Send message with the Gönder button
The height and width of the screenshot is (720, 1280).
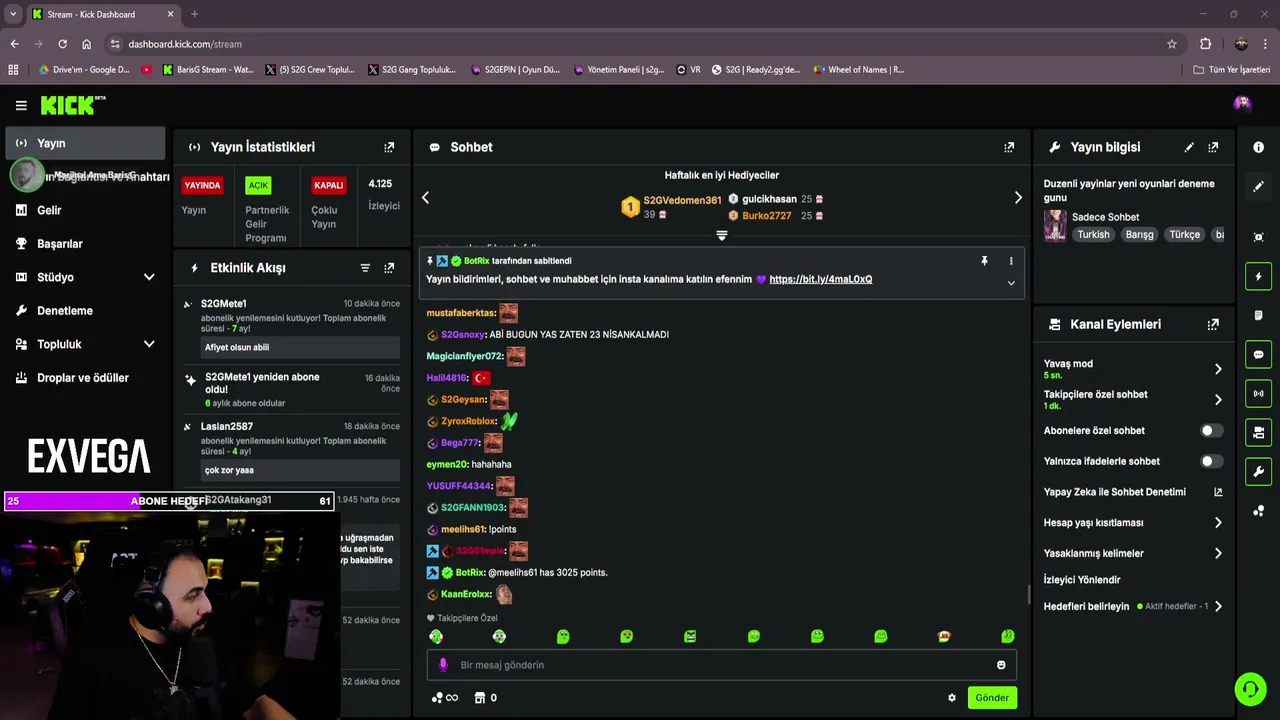click(x=992, y=698)
